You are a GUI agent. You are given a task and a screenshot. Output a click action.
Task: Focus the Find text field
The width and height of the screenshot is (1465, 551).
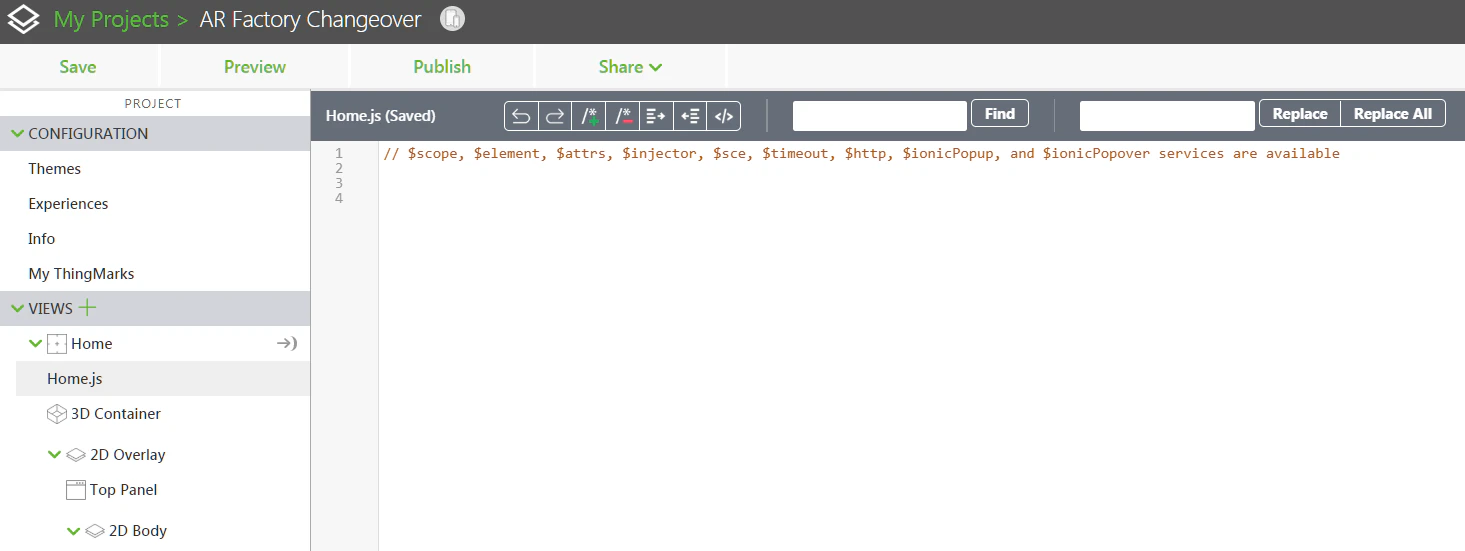[x=880, y=116]
